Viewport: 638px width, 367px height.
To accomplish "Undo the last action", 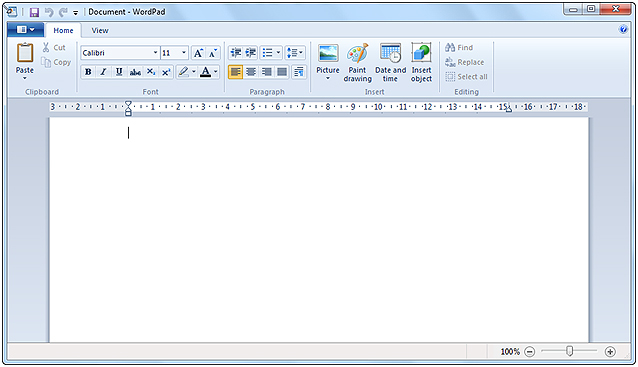I will [x=49, y=12].
